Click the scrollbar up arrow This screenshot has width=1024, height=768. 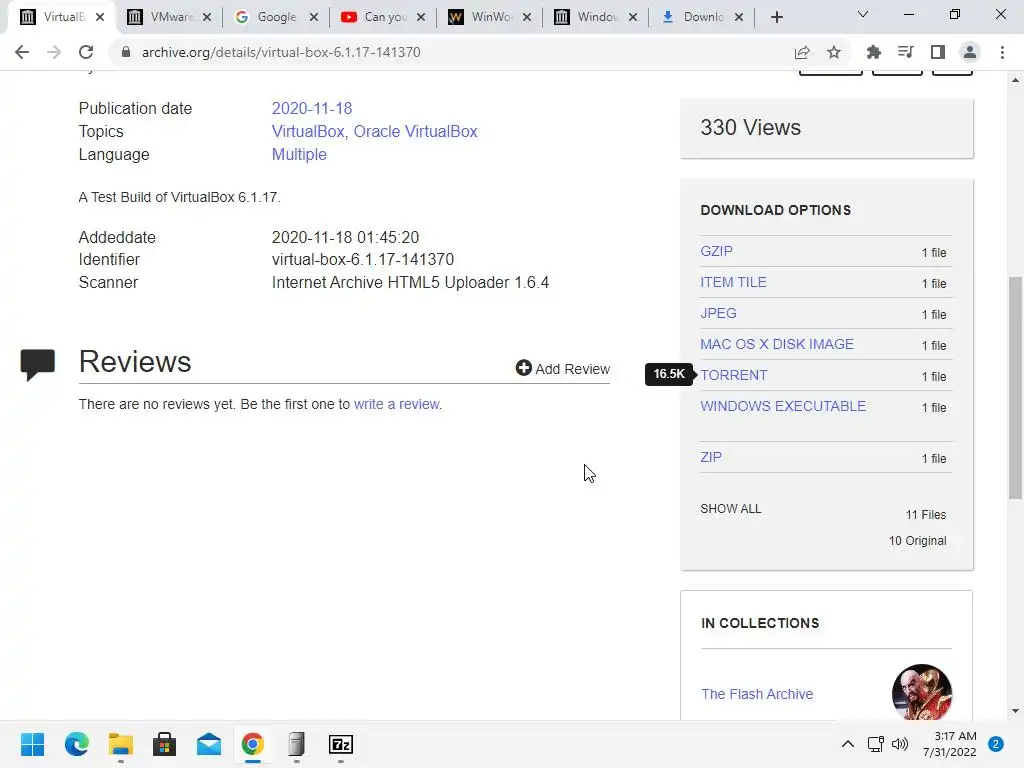pyautogui.click(x=1015, y=80)
